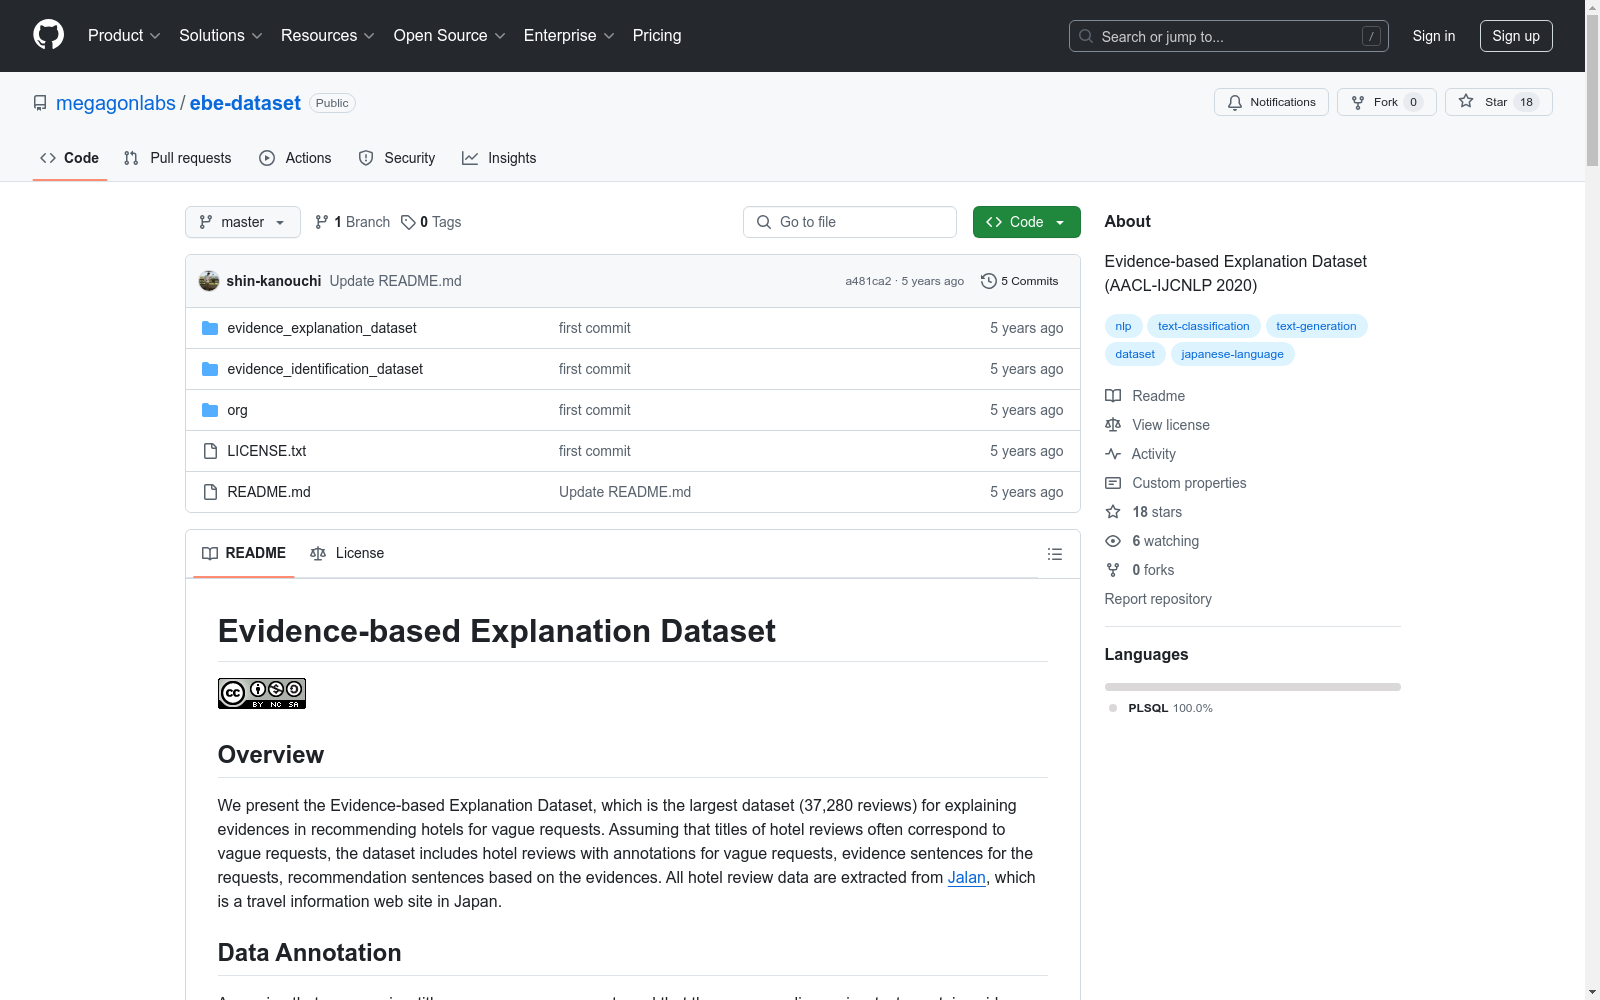Image resolution: width=1600 pixels, height=1000 pixels.
Task: Open the green Code clone dropdown
Action: click(x=1026, y=222)
